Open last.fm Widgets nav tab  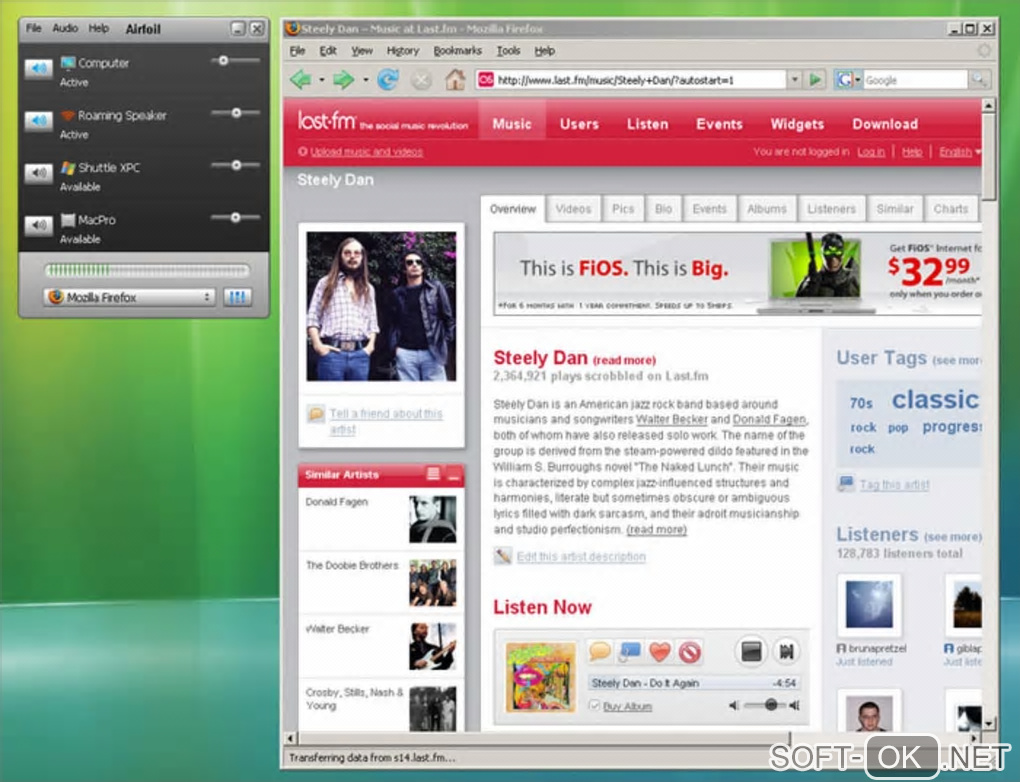point(797,124)
